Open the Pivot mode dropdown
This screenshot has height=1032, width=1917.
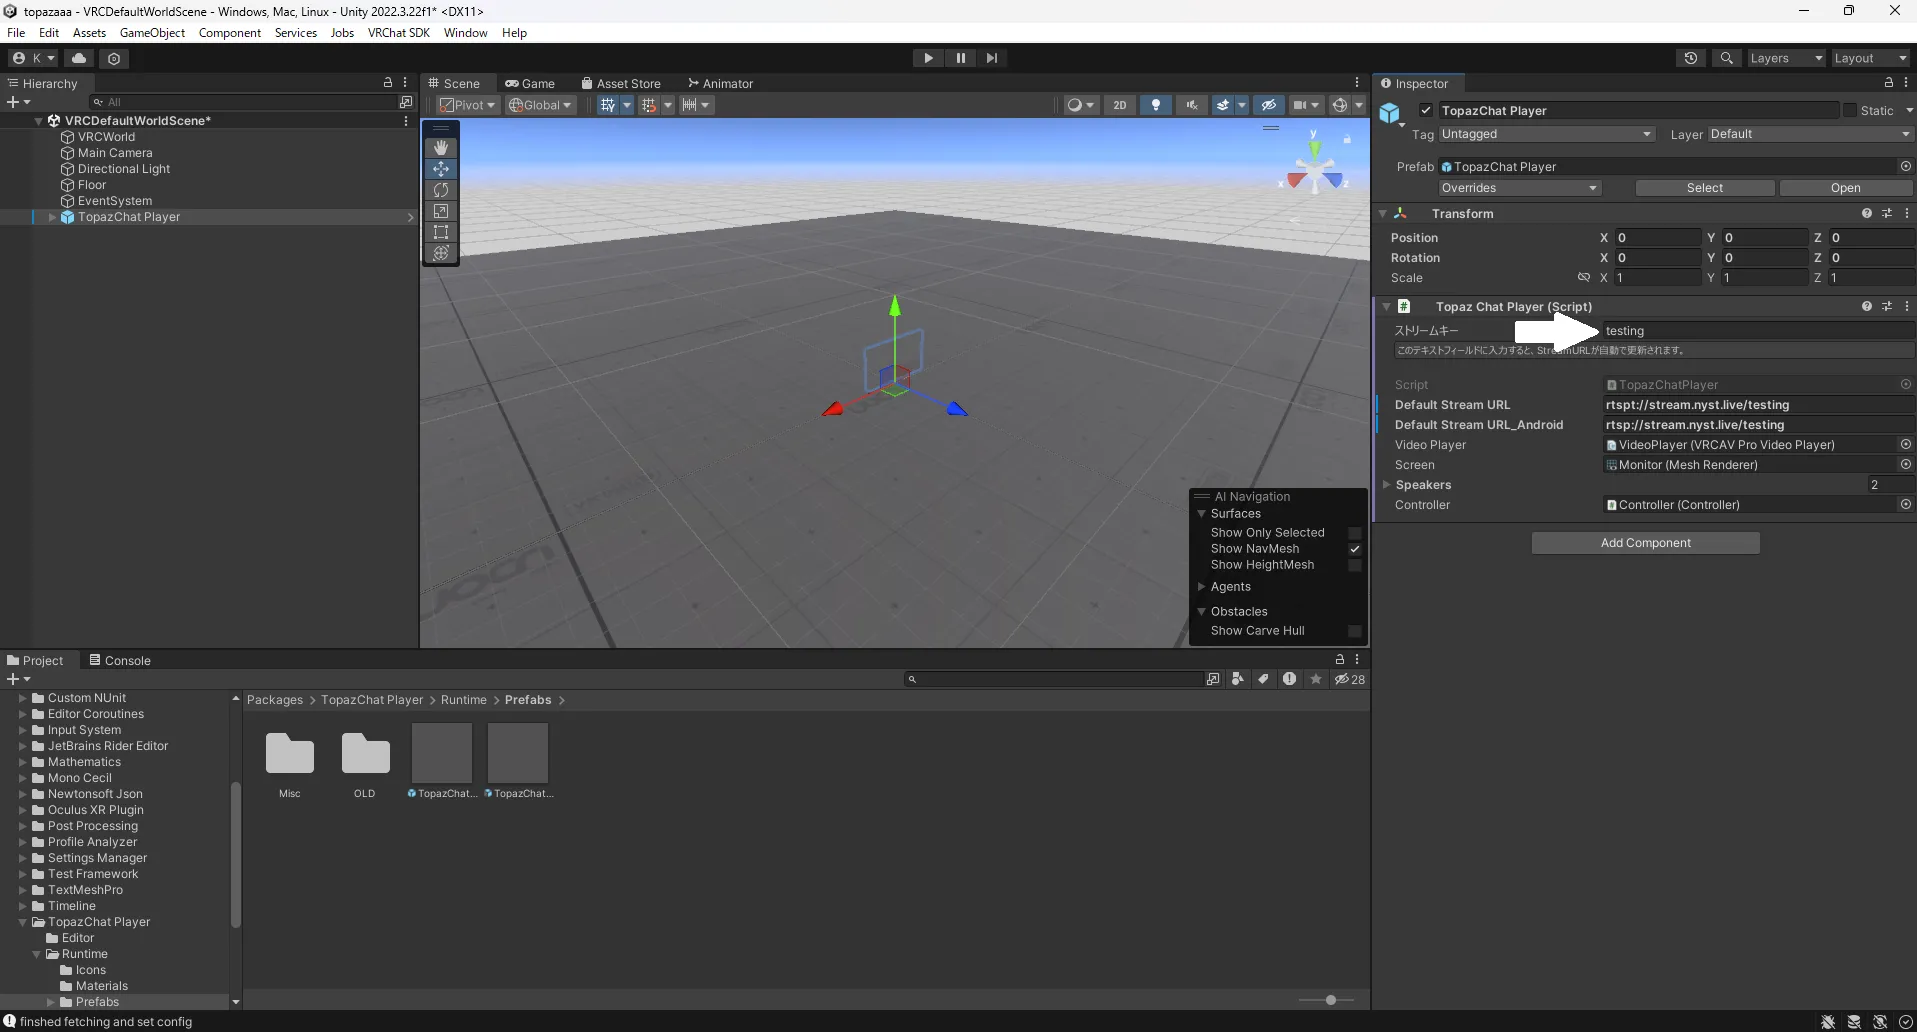[468, 105]
